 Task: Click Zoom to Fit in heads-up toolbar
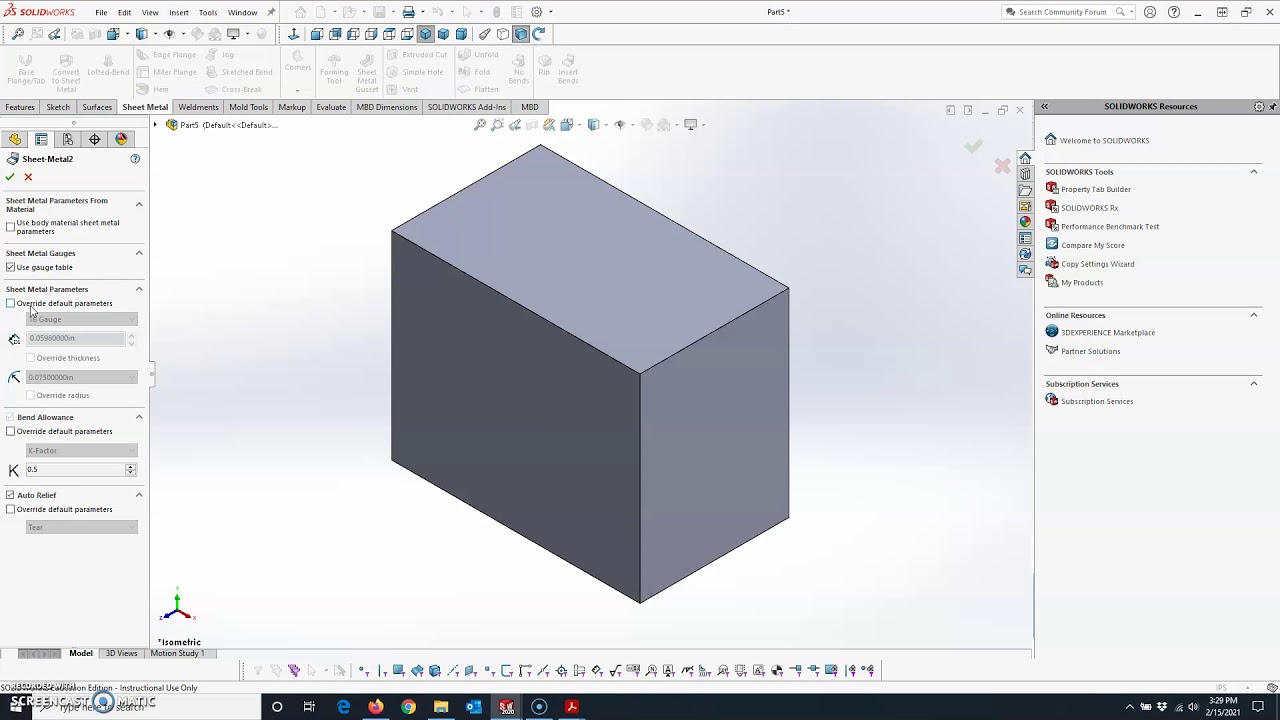(480, 125)
